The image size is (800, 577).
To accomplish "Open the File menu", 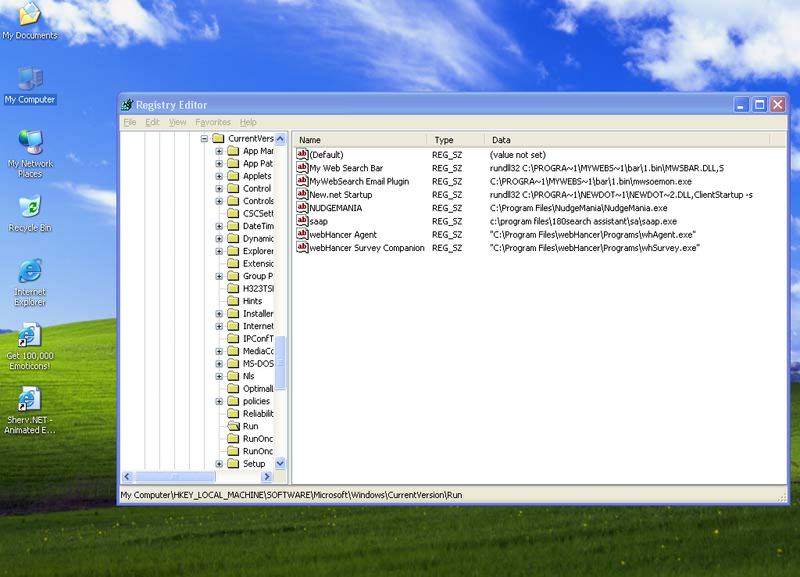I will [x=130, y=122].
